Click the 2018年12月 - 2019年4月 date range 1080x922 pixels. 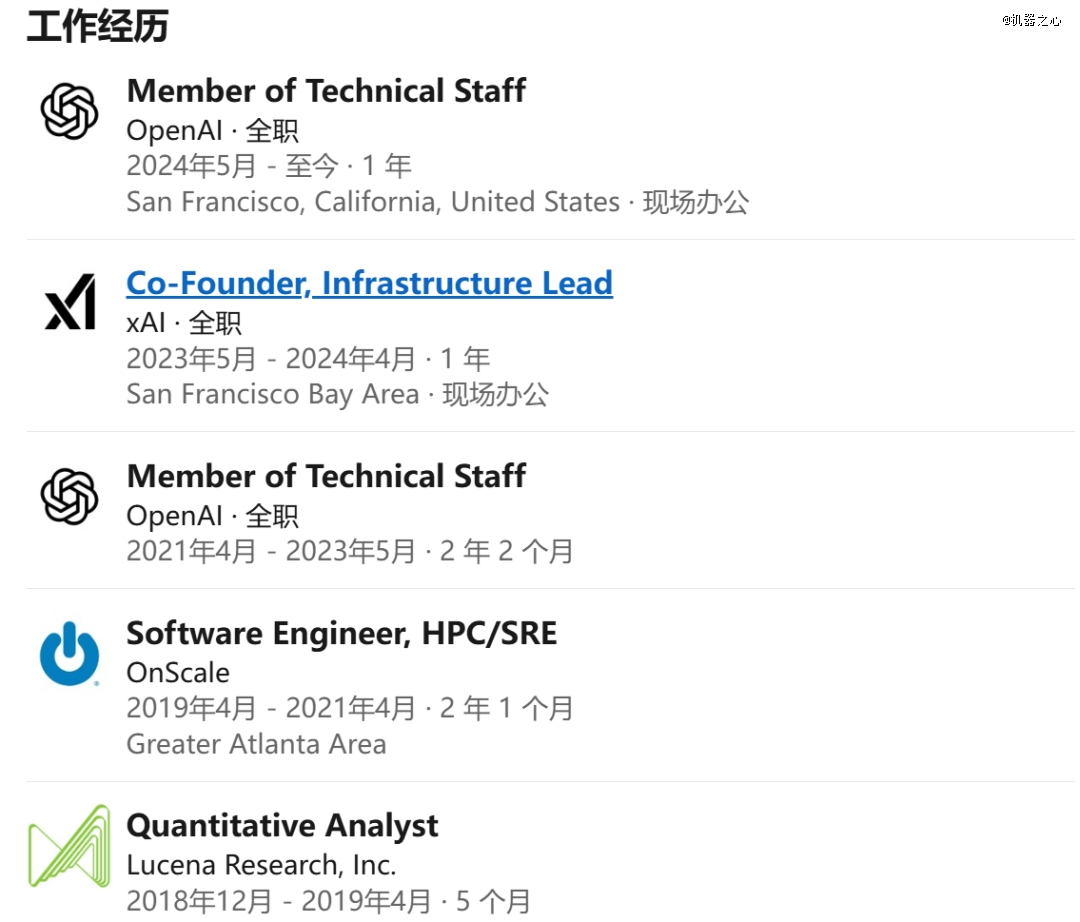point(278,901)
